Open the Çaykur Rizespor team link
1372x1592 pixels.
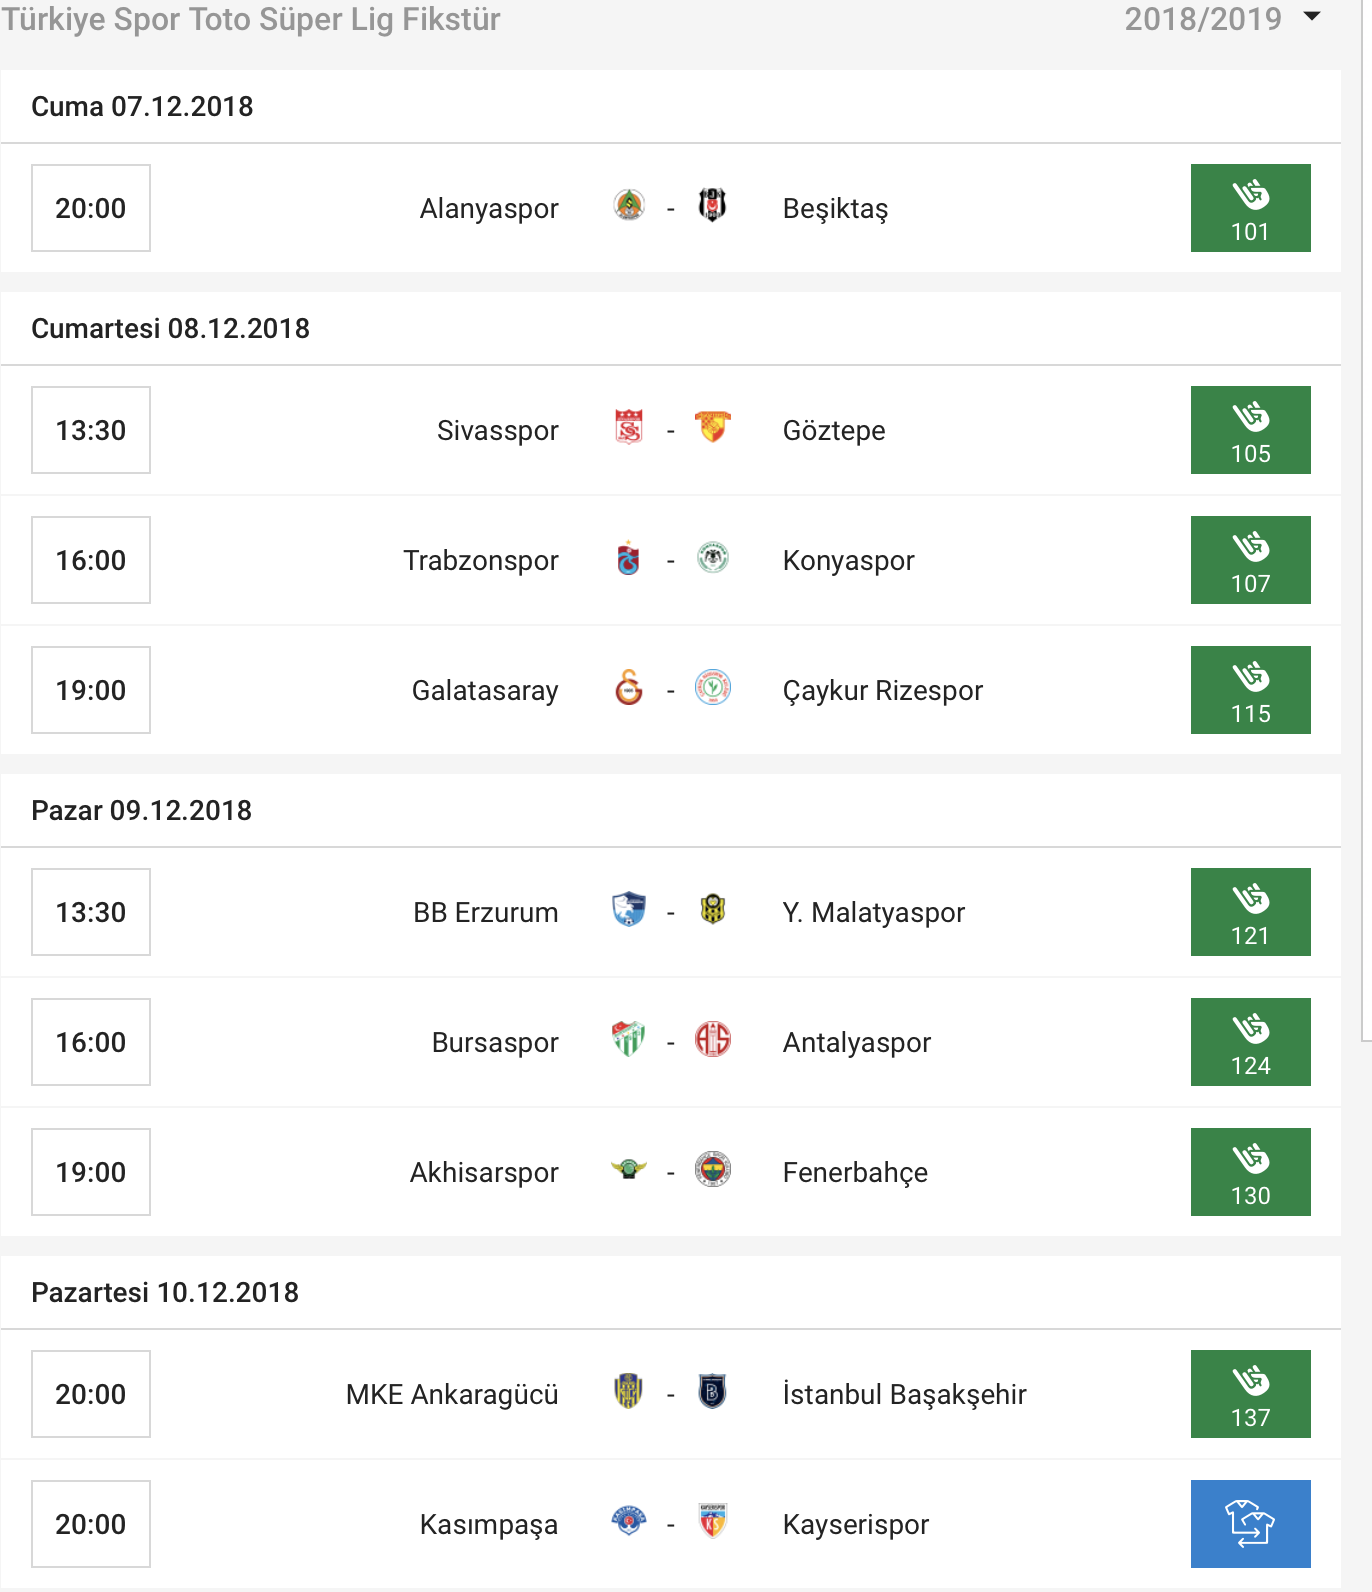[x=882, y=690]
